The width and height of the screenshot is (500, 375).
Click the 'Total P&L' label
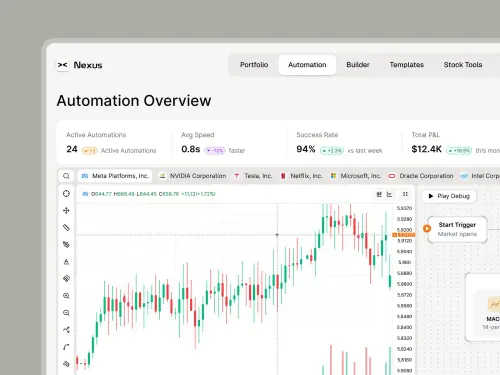click(x=425, y=135)
